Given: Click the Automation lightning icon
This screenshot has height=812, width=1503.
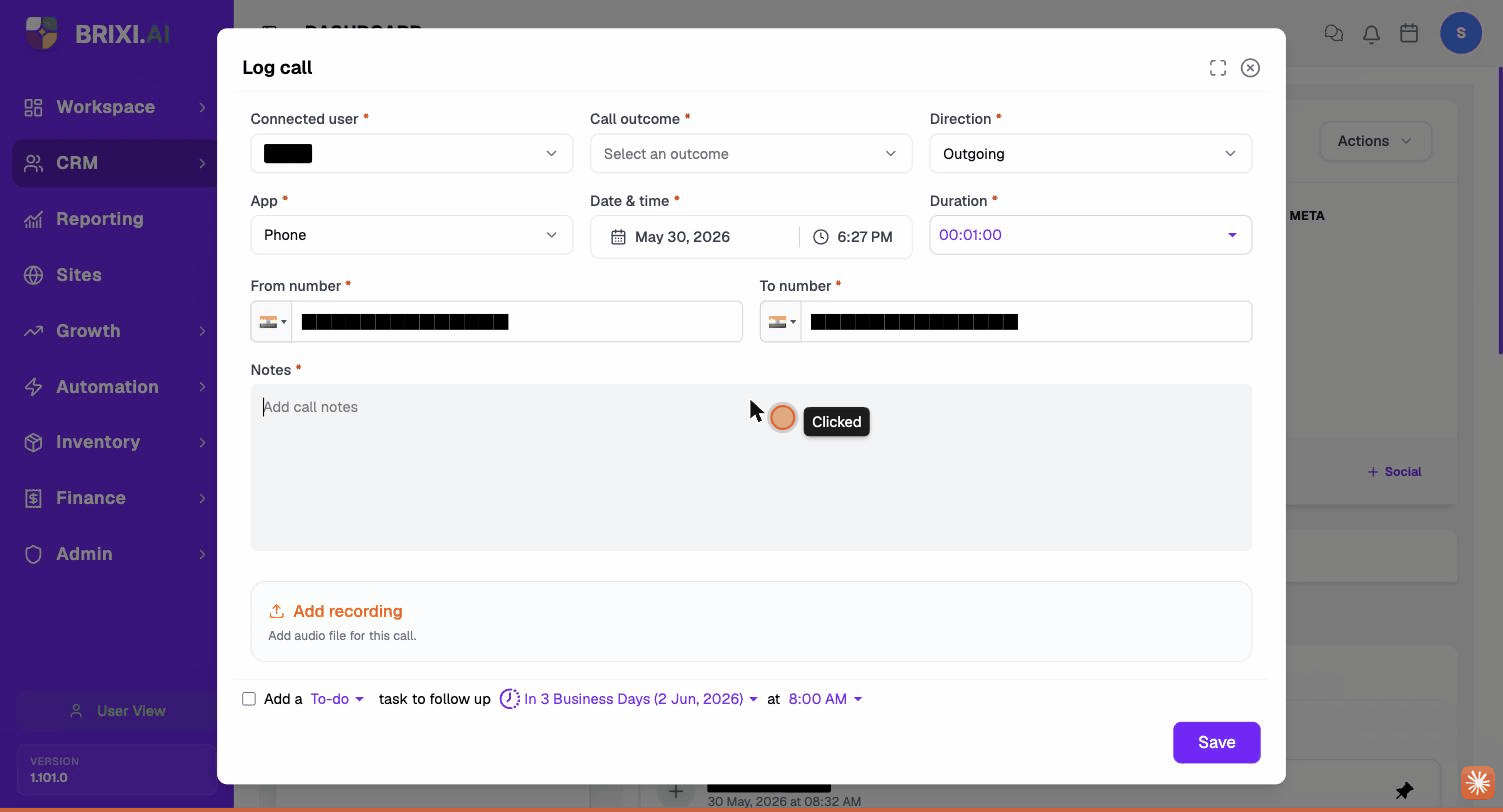Looking at the screenshot, I should point(33,387).
